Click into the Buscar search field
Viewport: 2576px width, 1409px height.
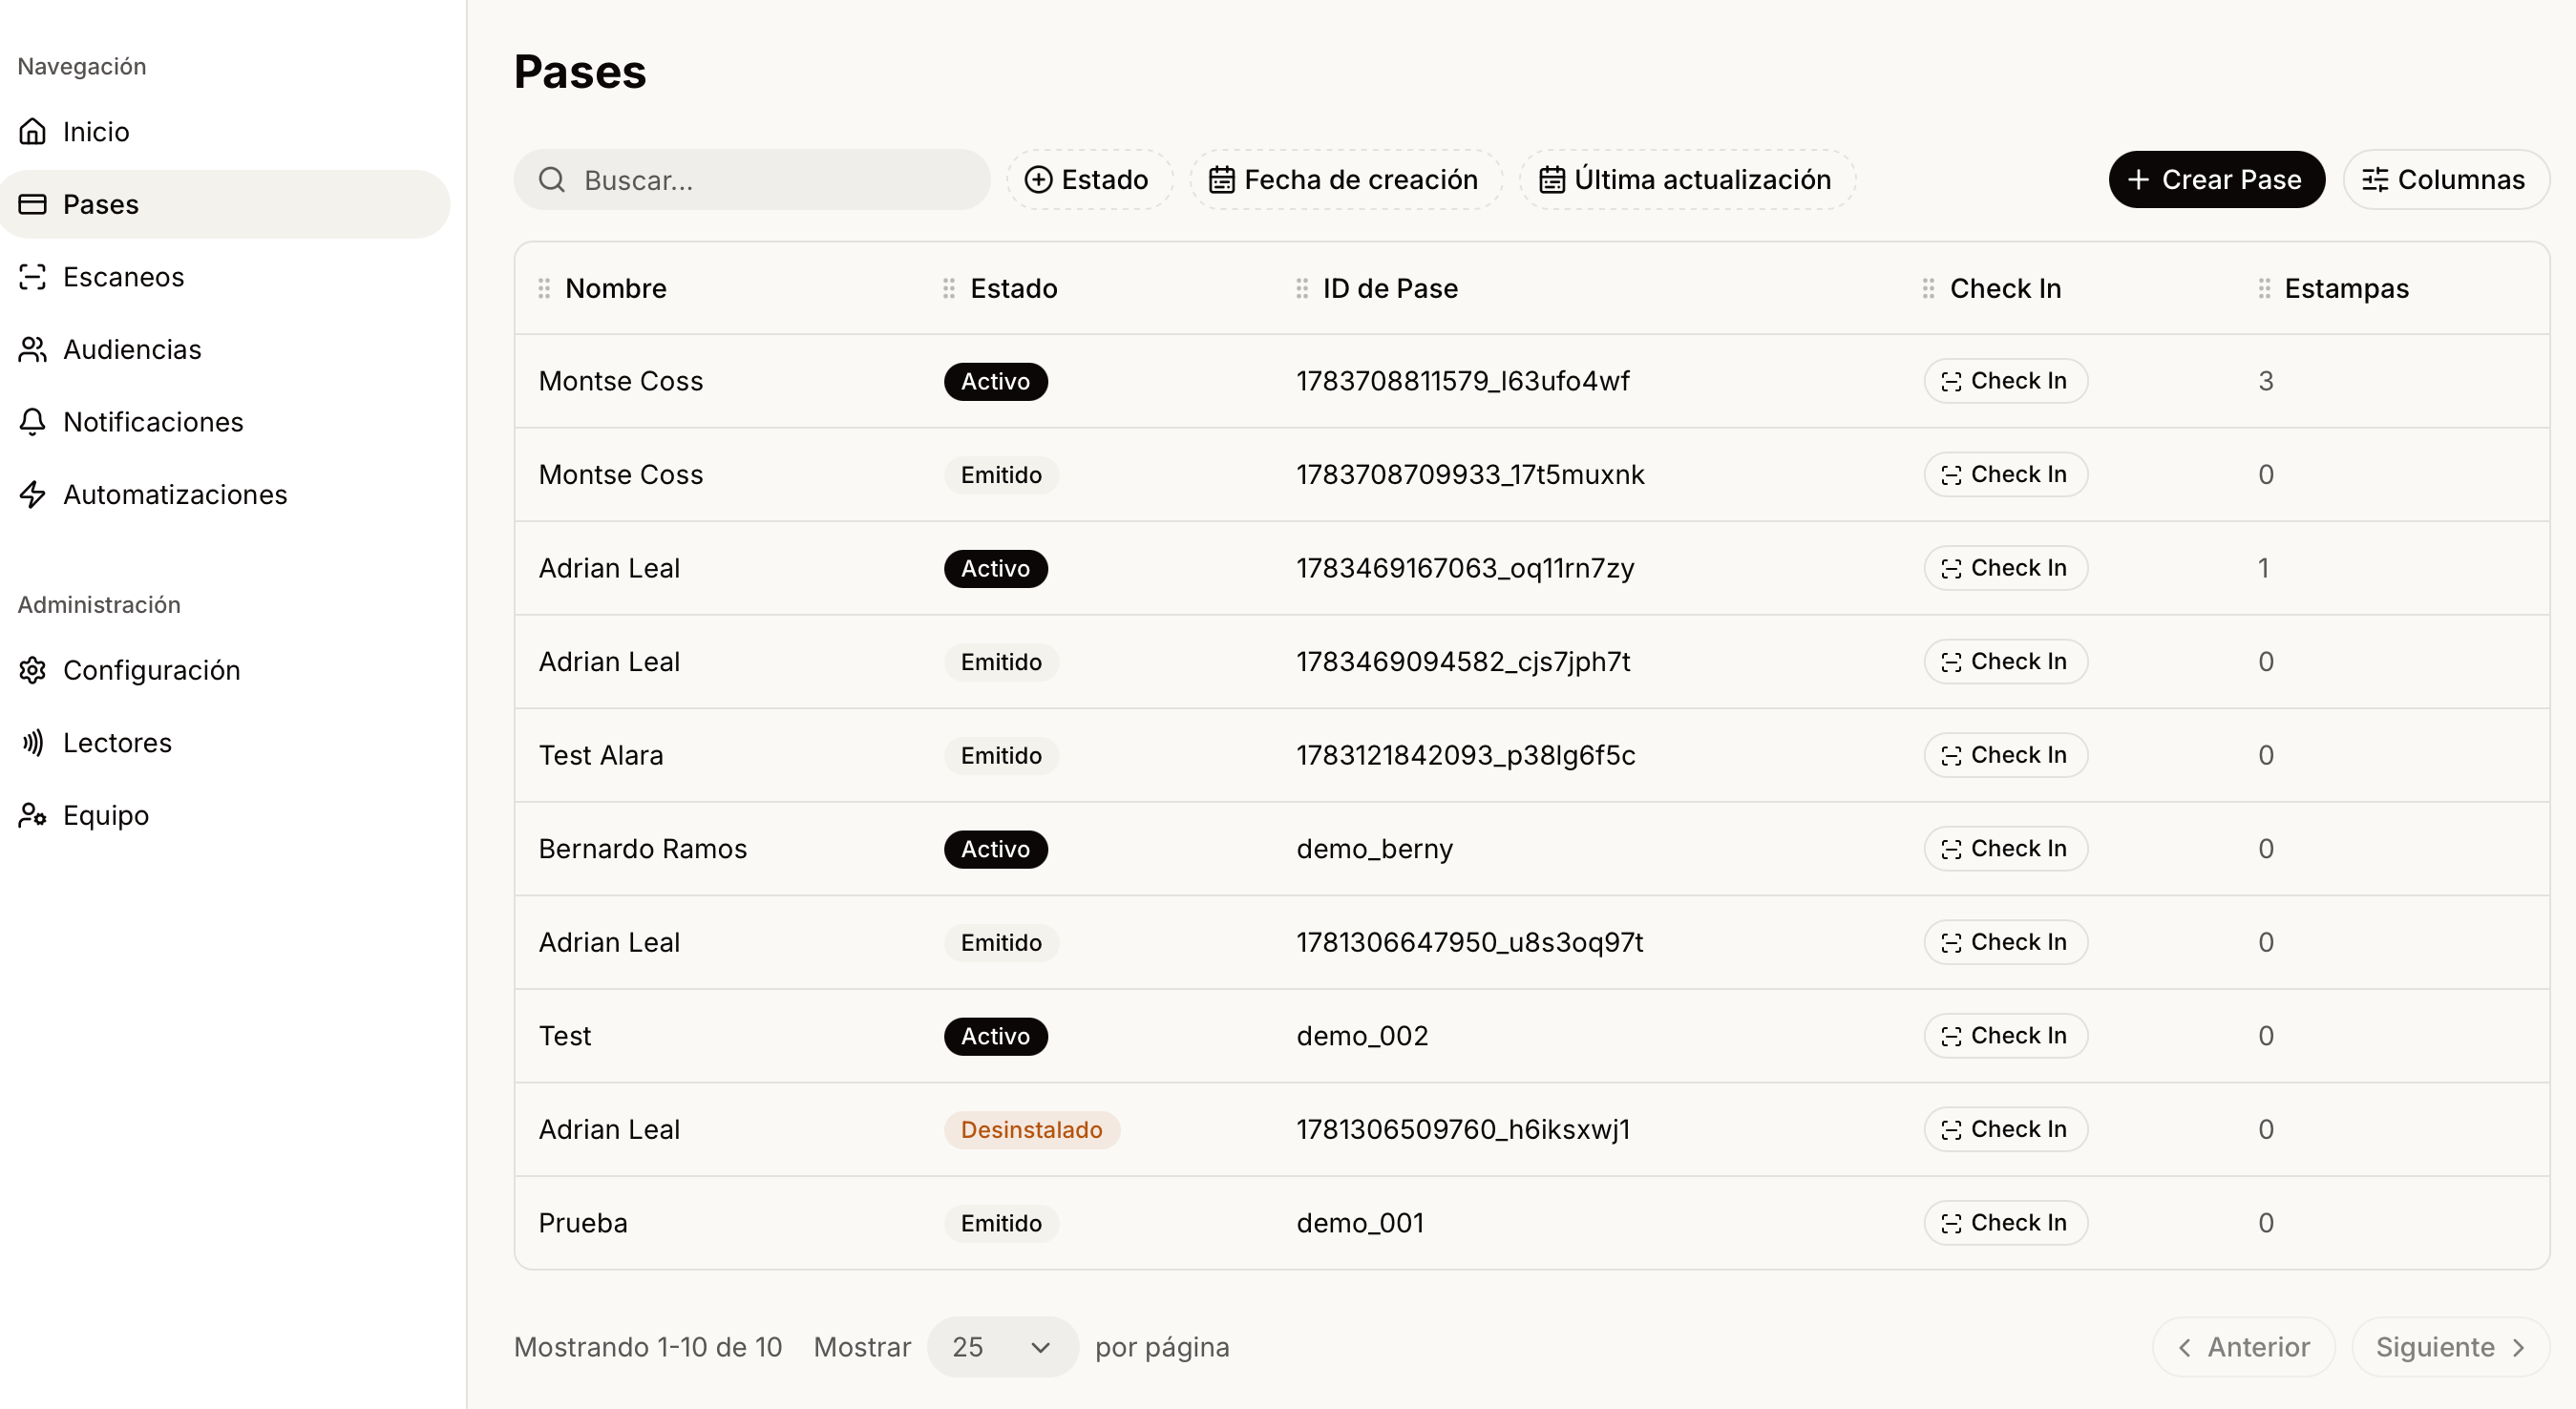(x=752, y=180)
